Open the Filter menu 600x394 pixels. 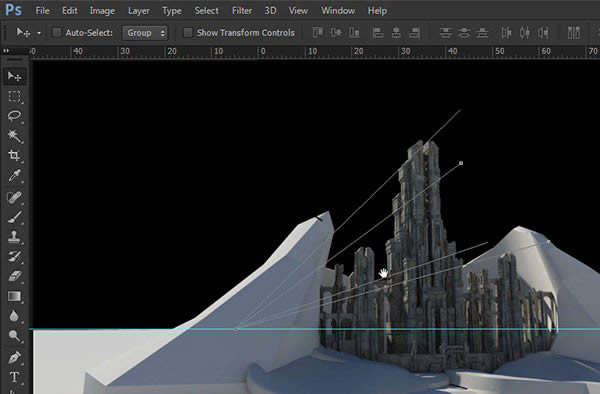point(242,11)
